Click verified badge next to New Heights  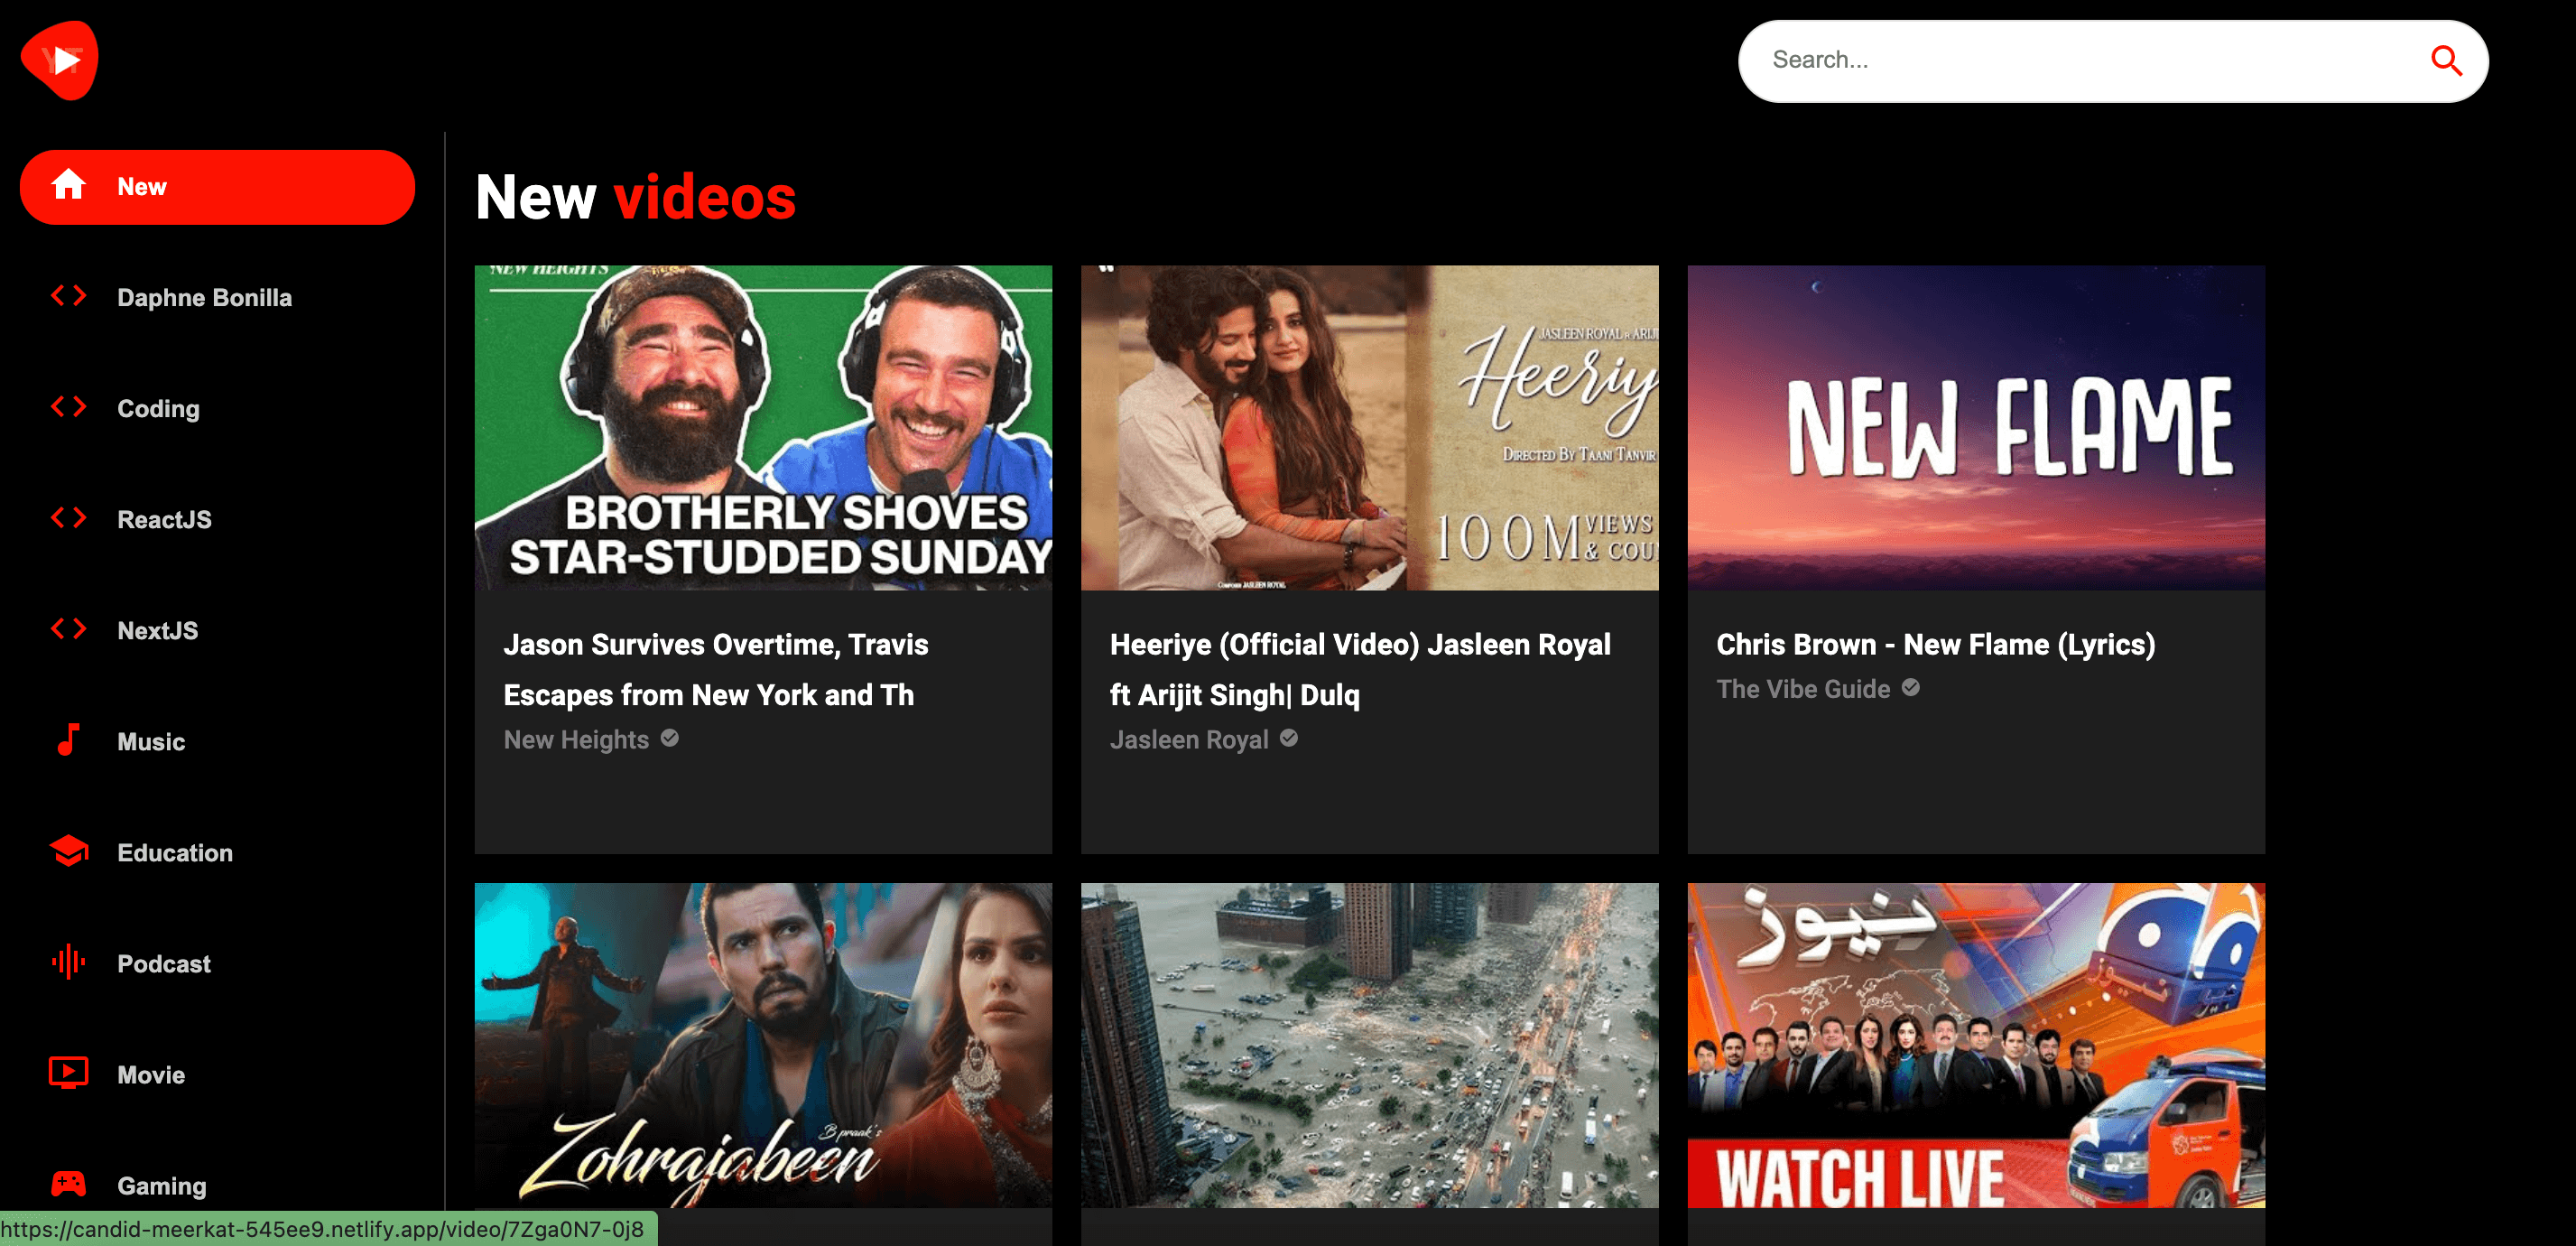pyautogui.click(x=670, y=738)
